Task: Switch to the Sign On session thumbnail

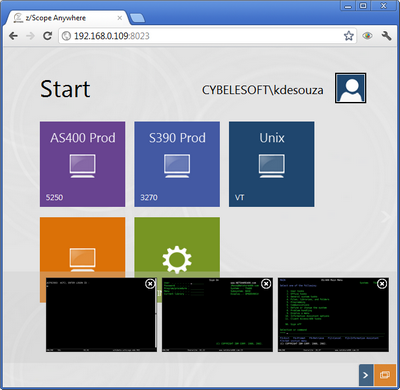Action: [217, 315]
